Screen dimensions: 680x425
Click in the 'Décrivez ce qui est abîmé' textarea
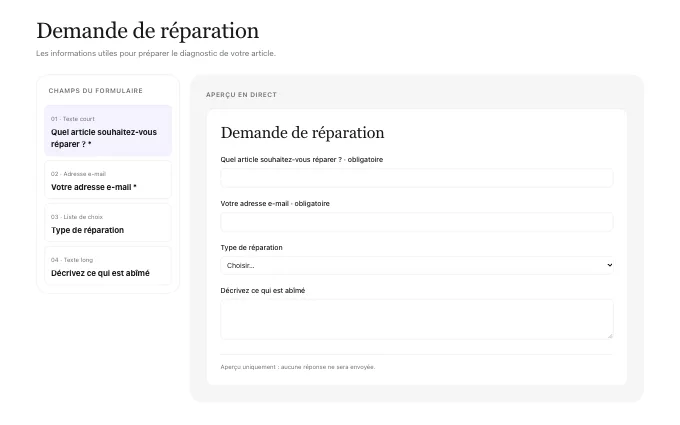417,319
